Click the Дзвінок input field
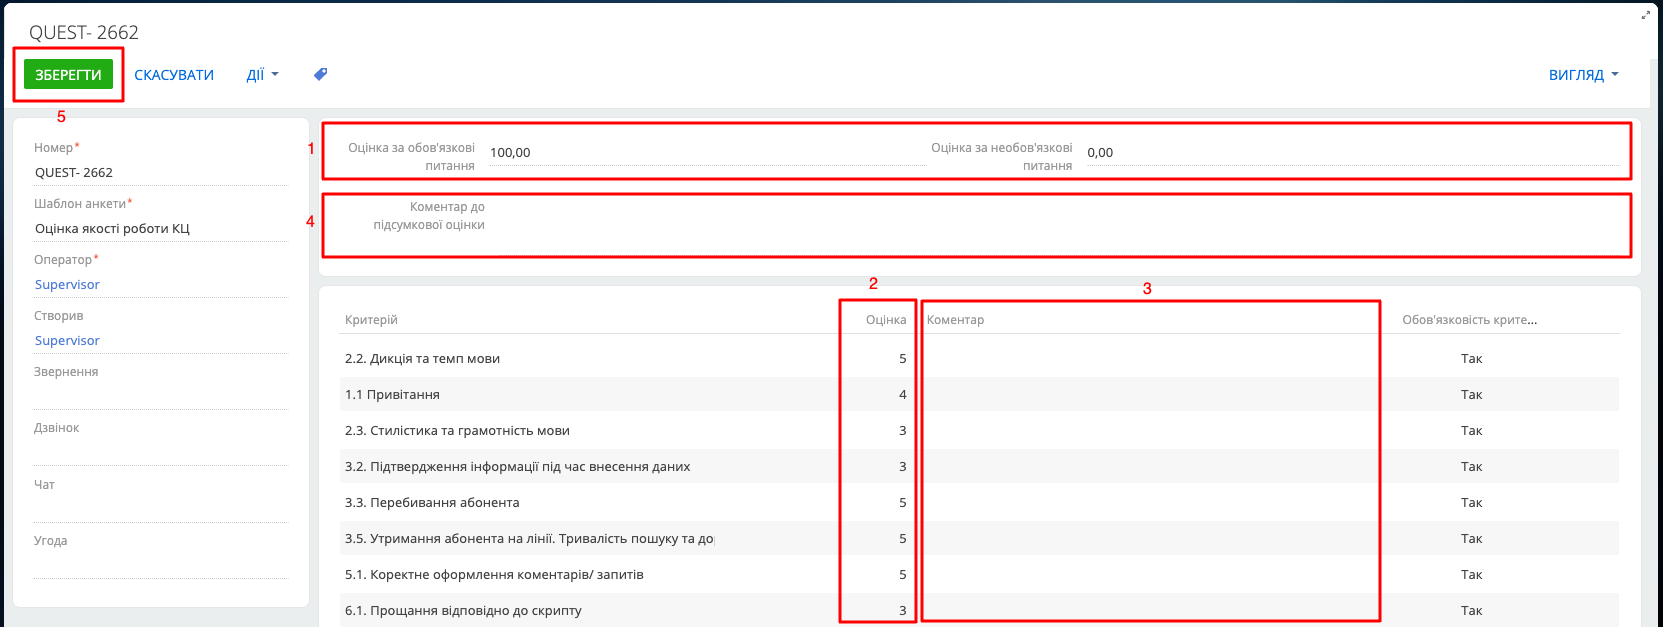The image size is (1663, 627). pos(160,452)
